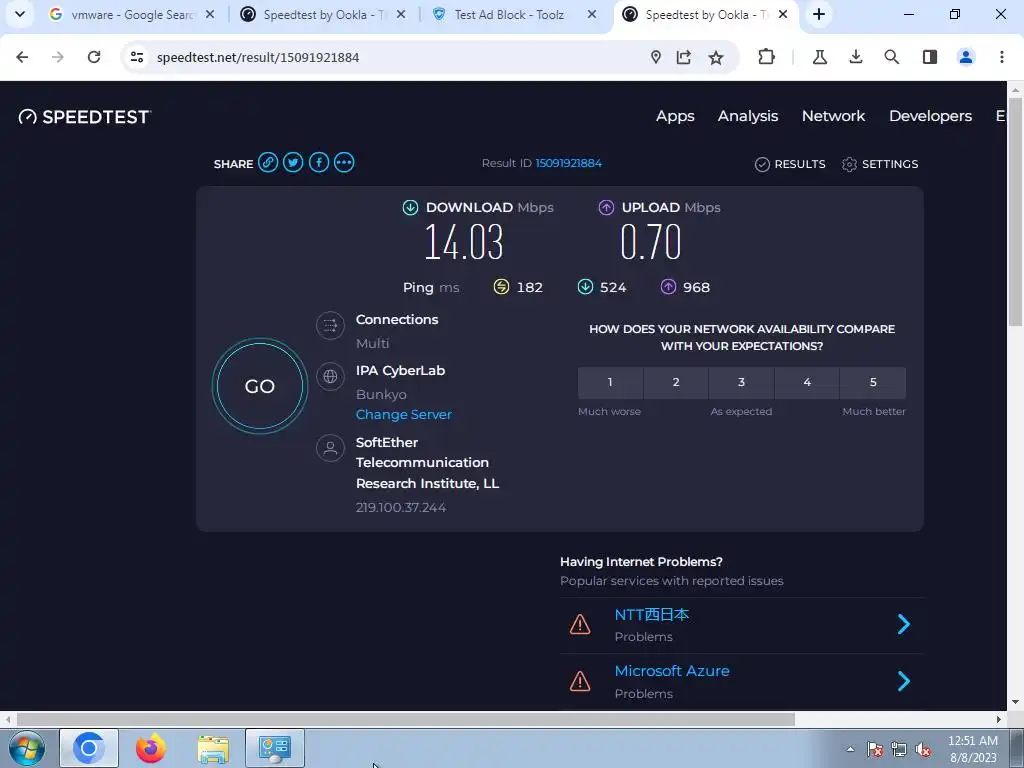
Task: Open File Explorer from the taskbar
Action: point(213,748)
